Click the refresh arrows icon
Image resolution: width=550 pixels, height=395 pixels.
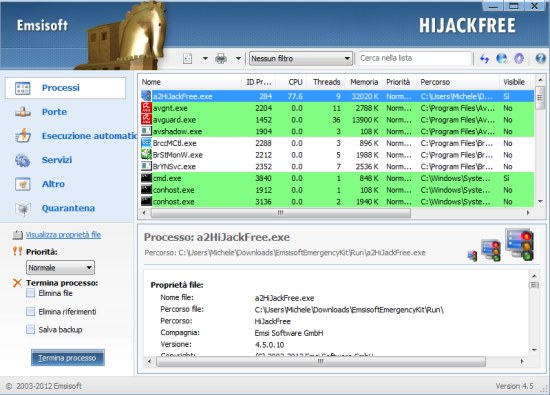click(485, 59)
